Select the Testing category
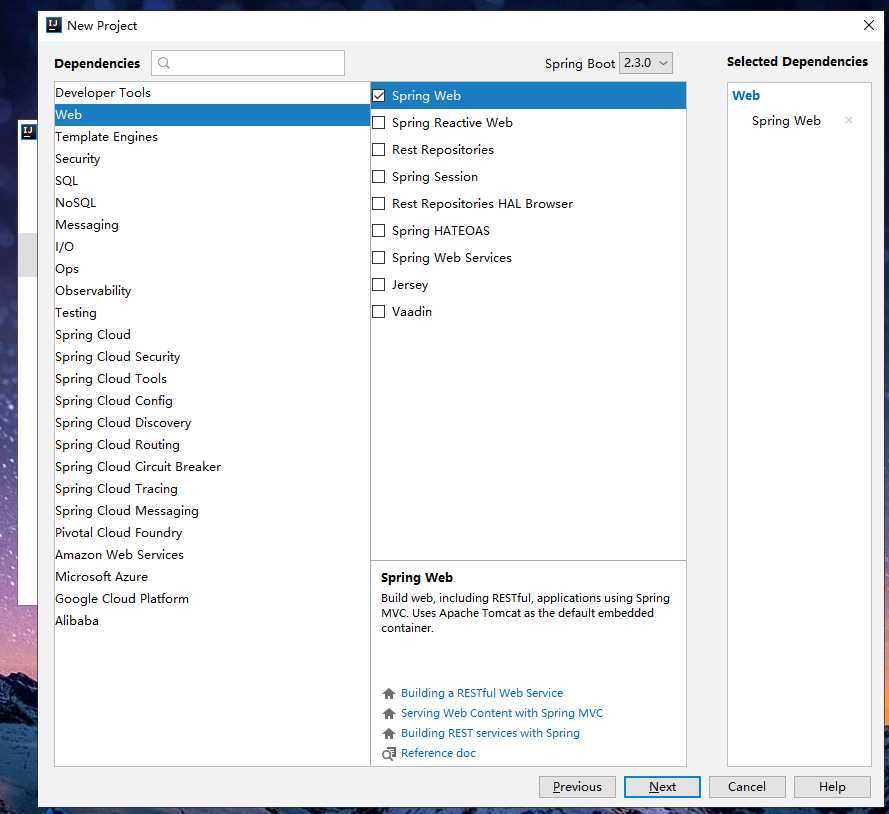The image size is (889, 814). tap(212, 313)
